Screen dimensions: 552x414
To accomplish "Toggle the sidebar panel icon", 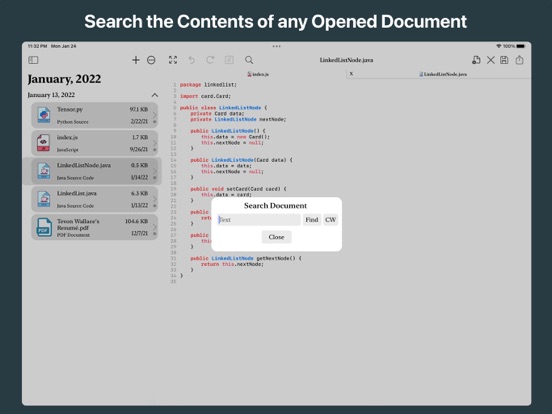I will pyautogui.click(x=33, y=60).
